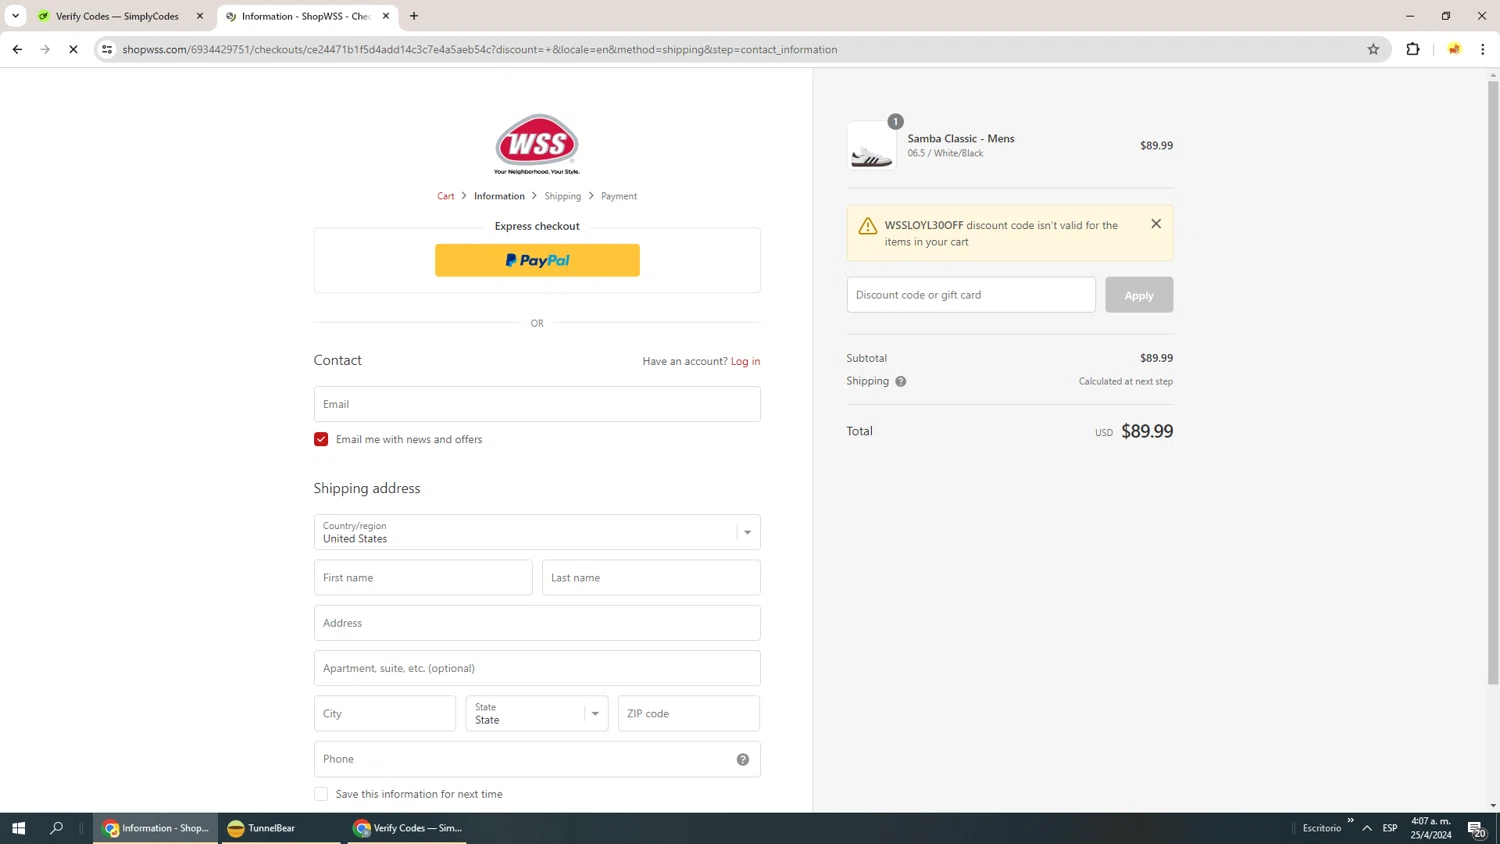This screenshot has height=844, width=1500.
Task: Click the Apartment, suite, etc. field
Action: (x=537, y=668)
